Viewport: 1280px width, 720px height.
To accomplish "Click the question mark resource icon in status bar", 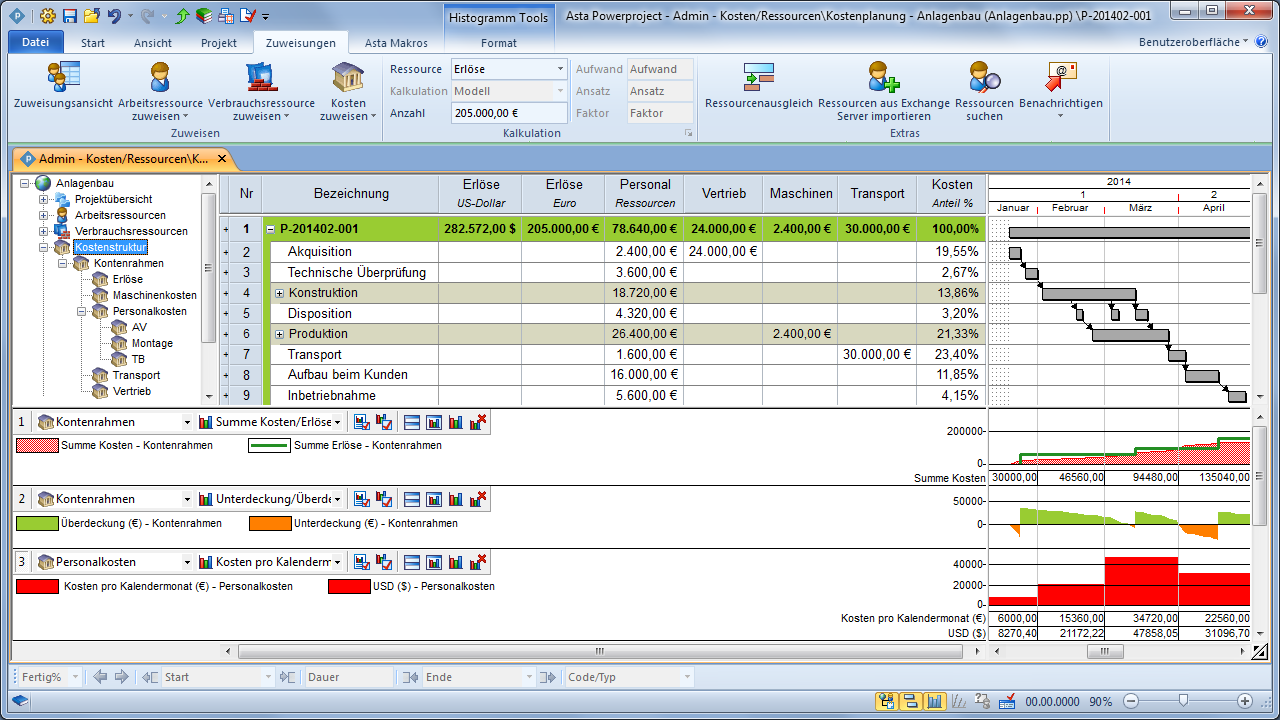I will (983, 701).
